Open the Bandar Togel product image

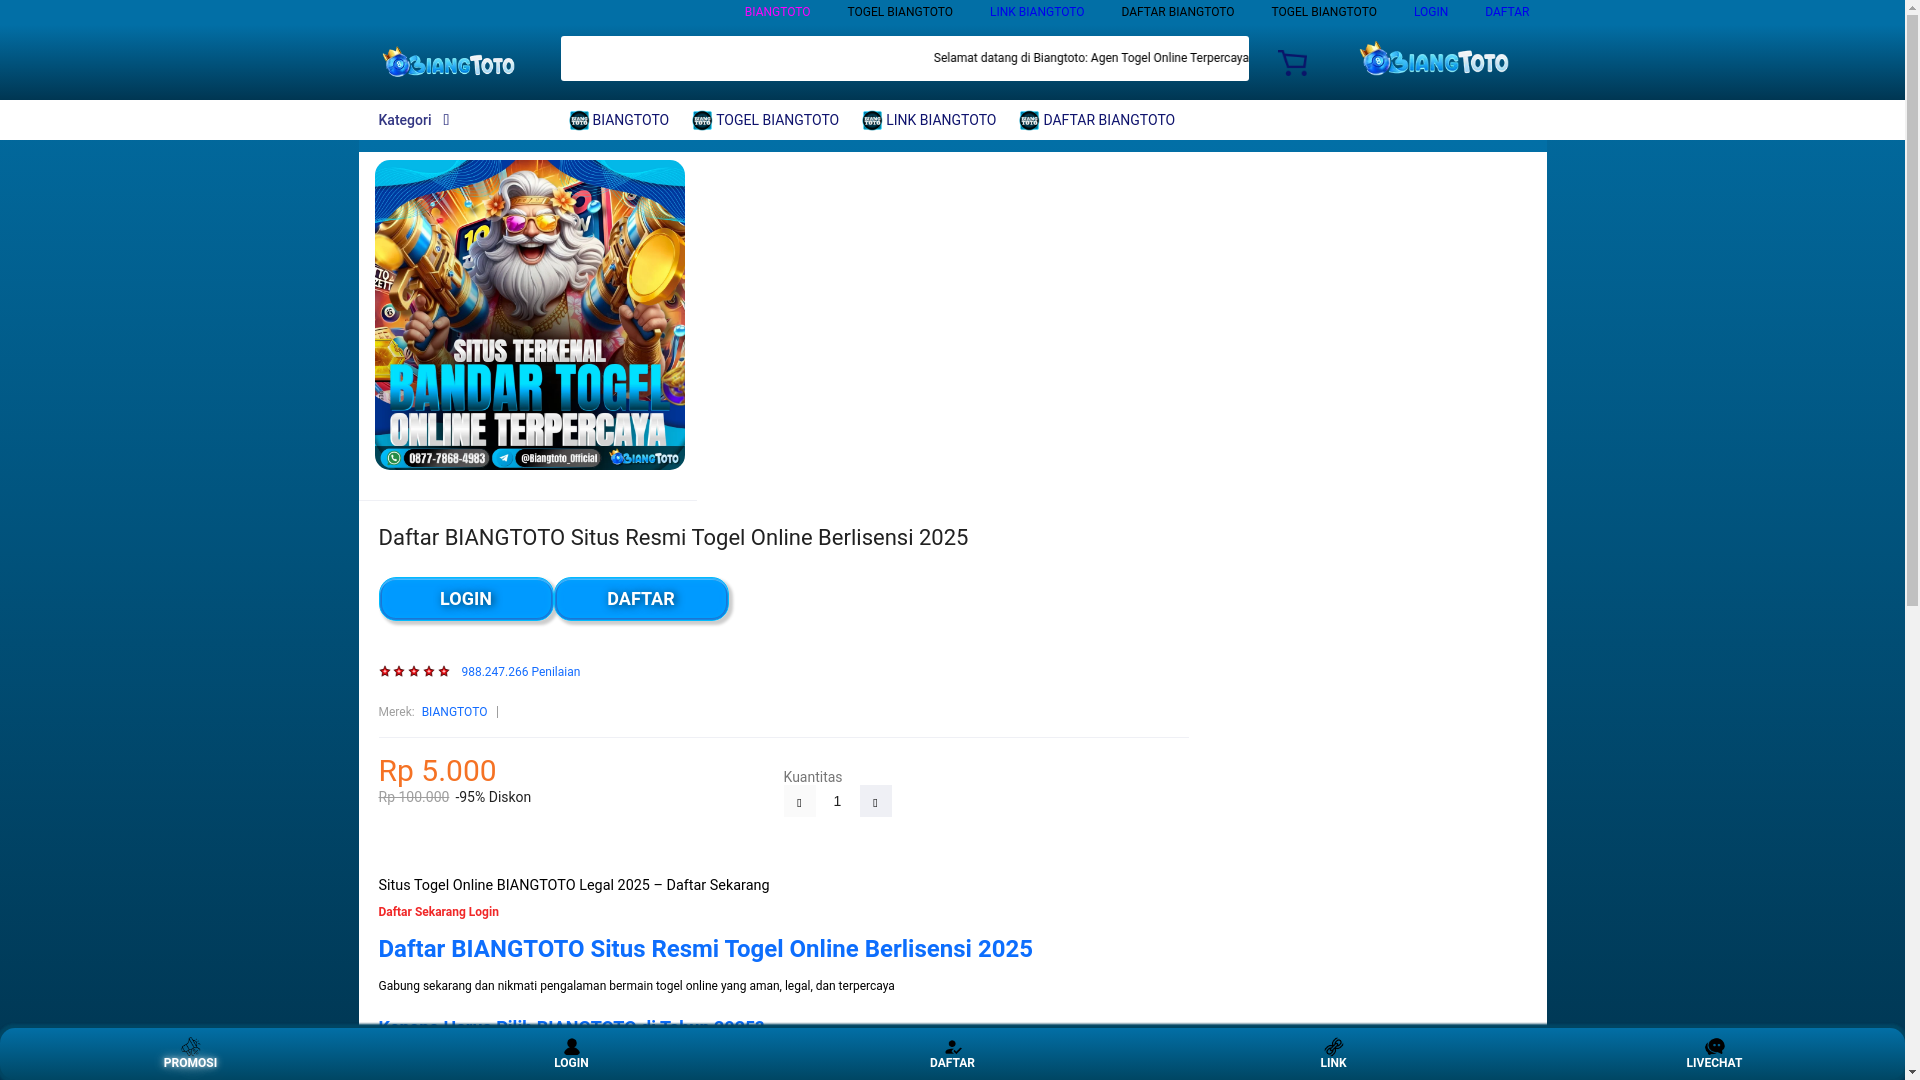point(530,315)
